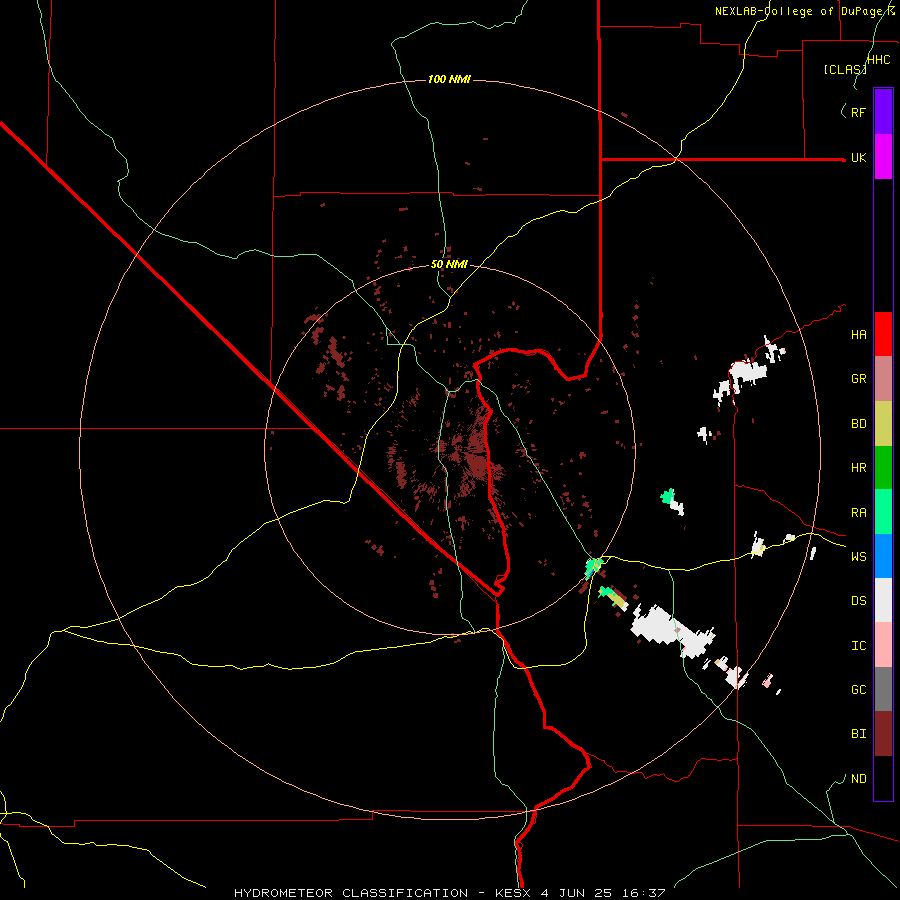Click the RF purple legend swatch
The width and height of the screenshot is (900, 900).
point(883,112)
